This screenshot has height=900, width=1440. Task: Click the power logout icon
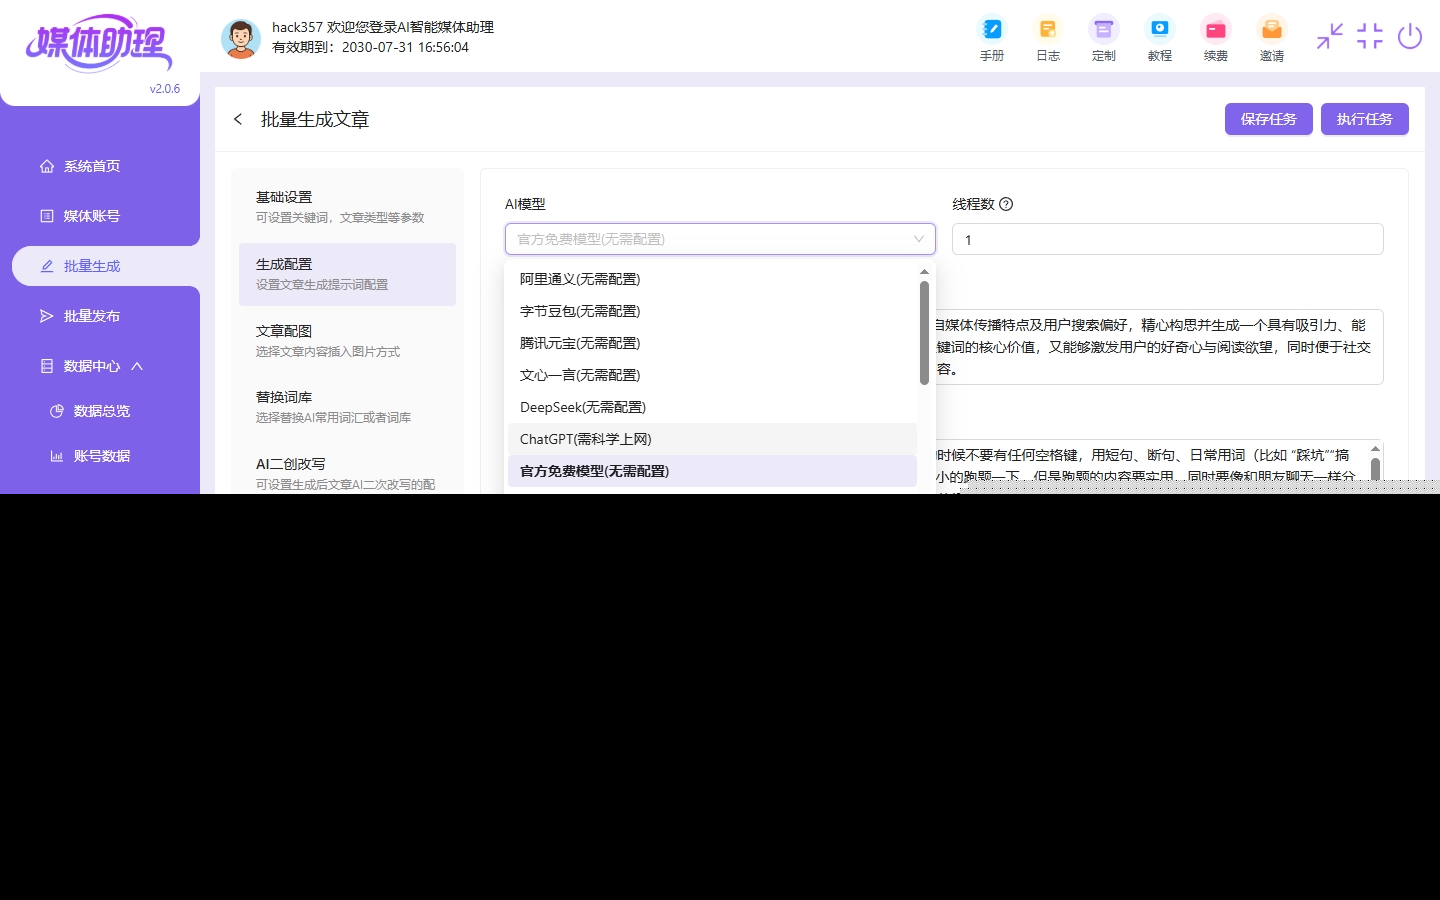click(1409, 37)
